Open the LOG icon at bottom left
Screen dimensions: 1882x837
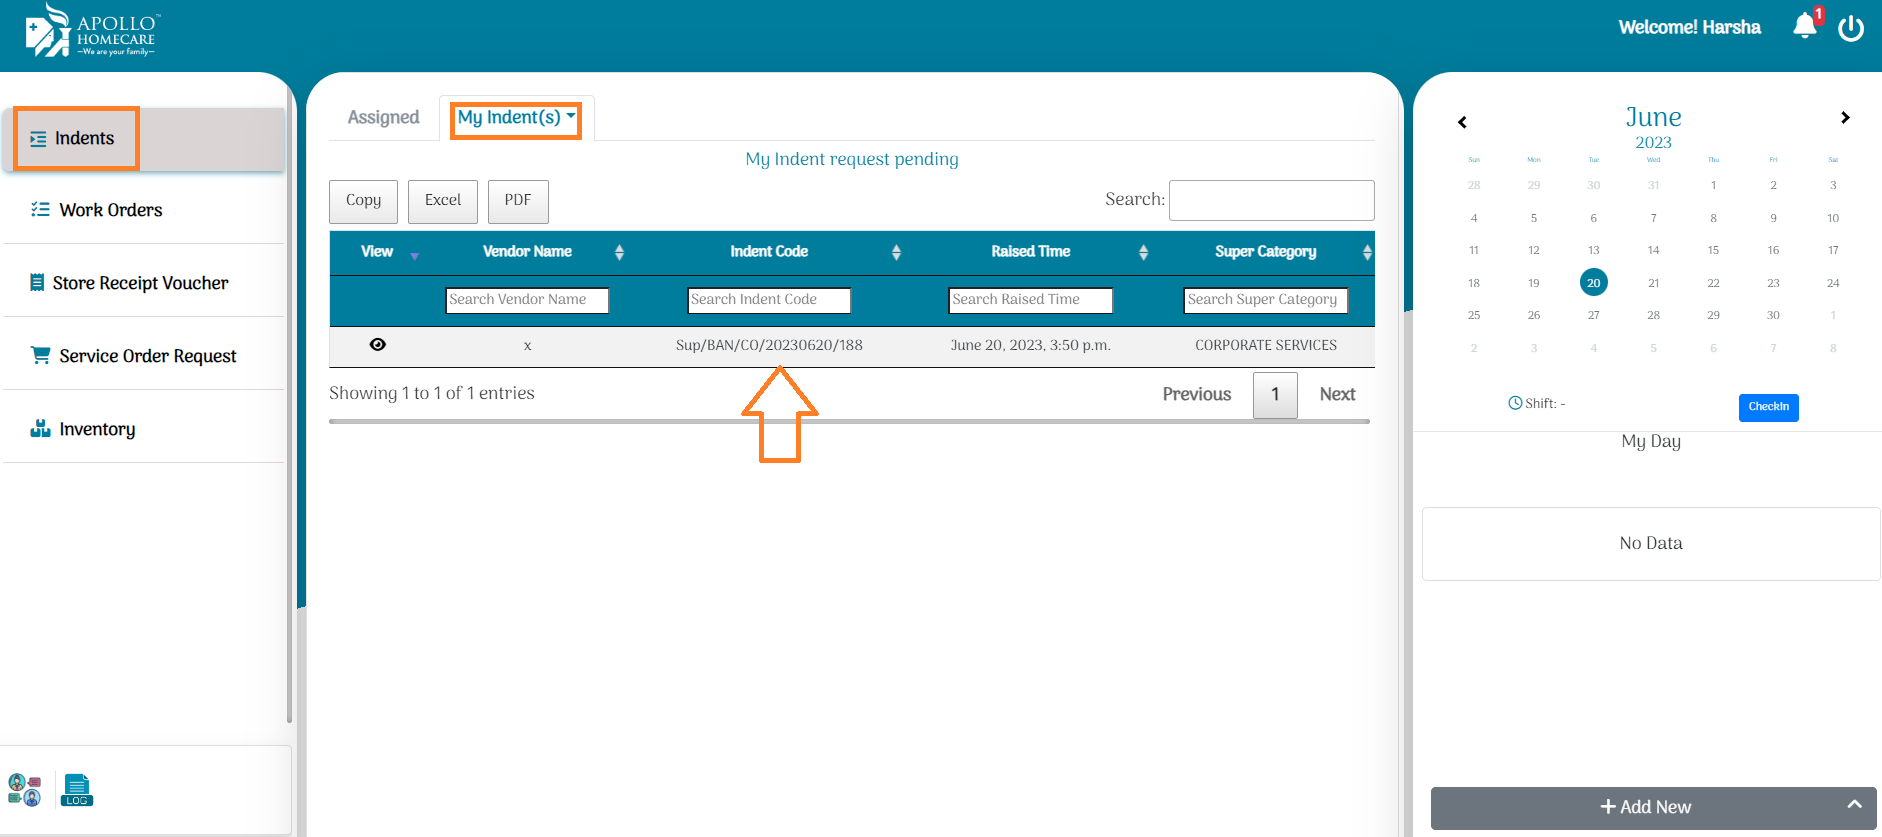(77, 789)
